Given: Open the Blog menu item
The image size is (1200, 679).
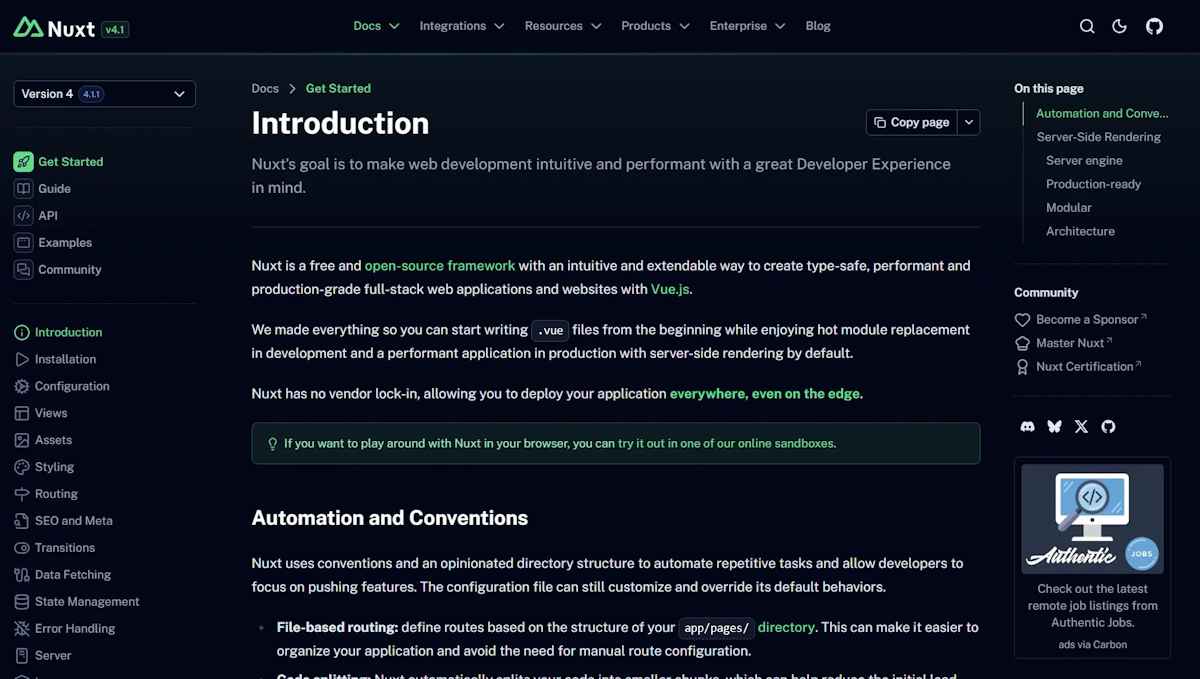Looking at the screenshot, I should (818, 26).
